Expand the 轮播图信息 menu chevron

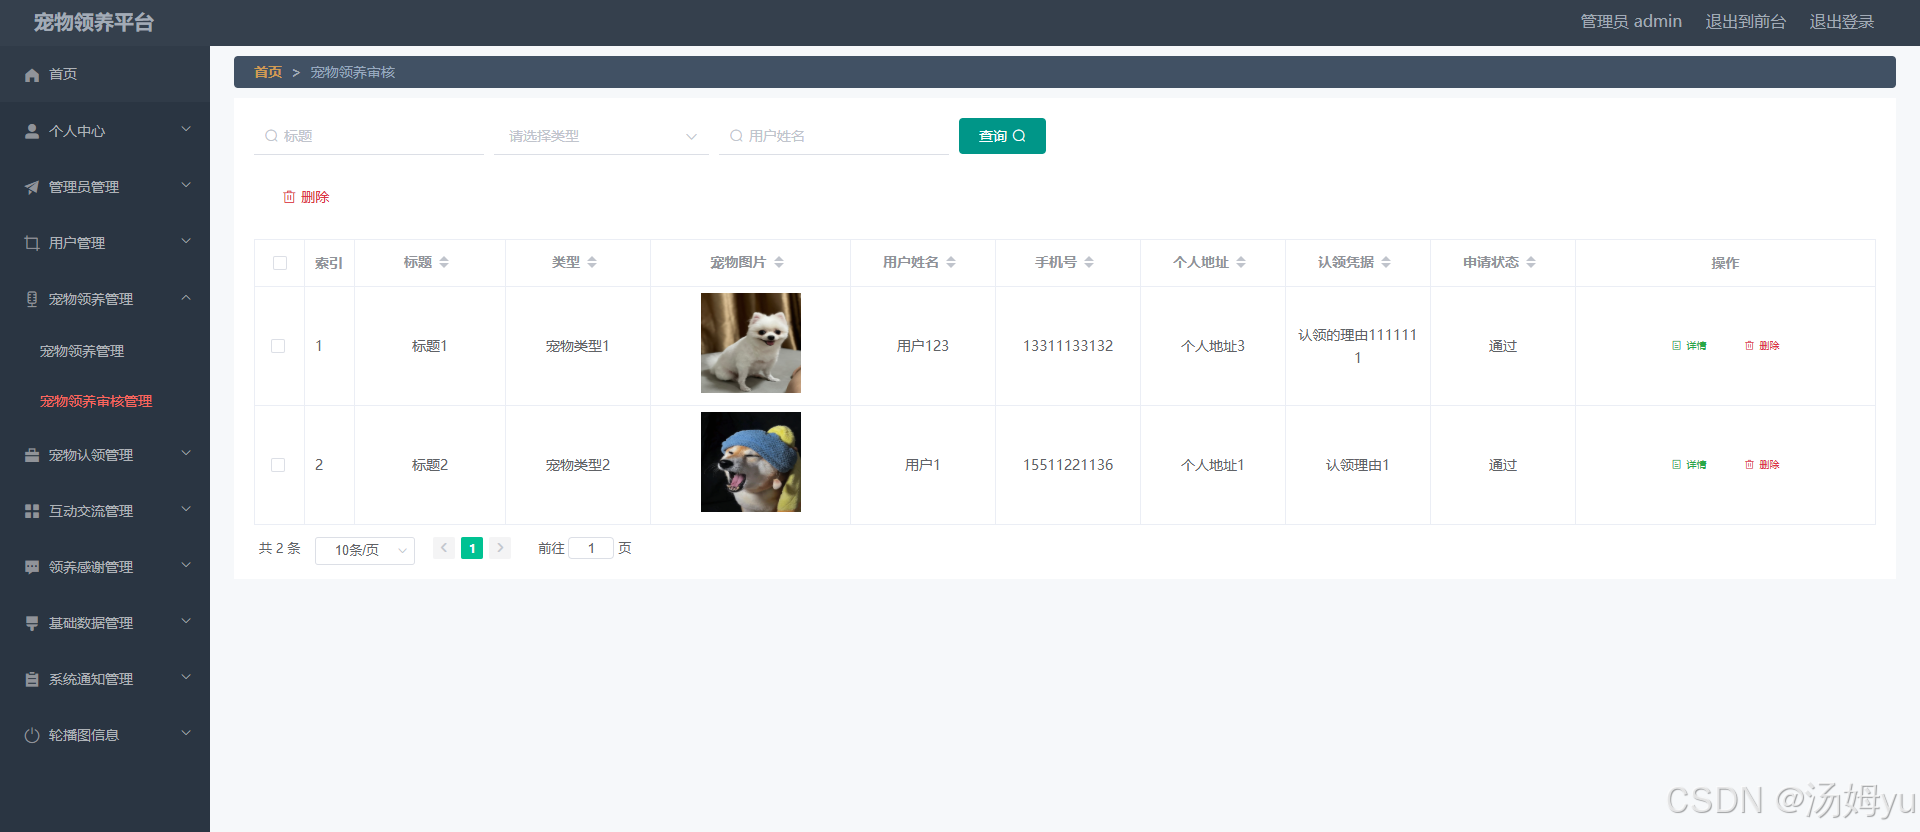coord(186,733)
